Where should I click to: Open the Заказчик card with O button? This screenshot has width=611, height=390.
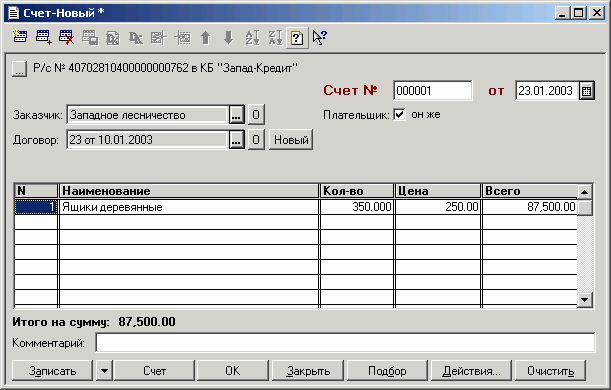(x=256, y=115)
